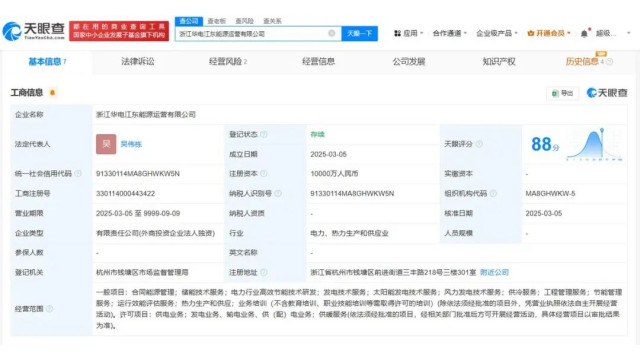Image resolution: width=640 pixels, height=360 pixels.
Task: Click the orange badge icon beside 工商信息
Action: 52,93
